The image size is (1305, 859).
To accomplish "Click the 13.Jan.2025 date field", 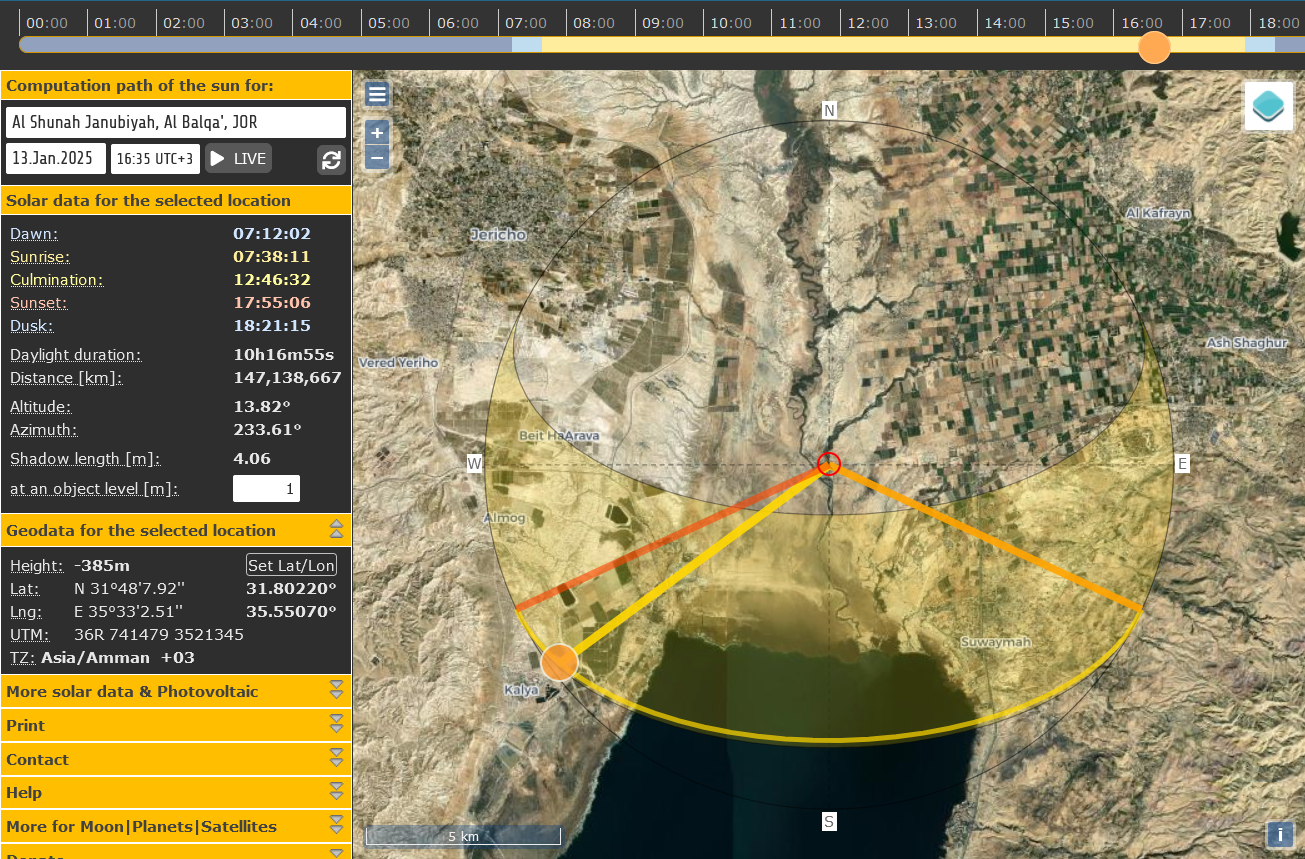I will click(58, 158).
